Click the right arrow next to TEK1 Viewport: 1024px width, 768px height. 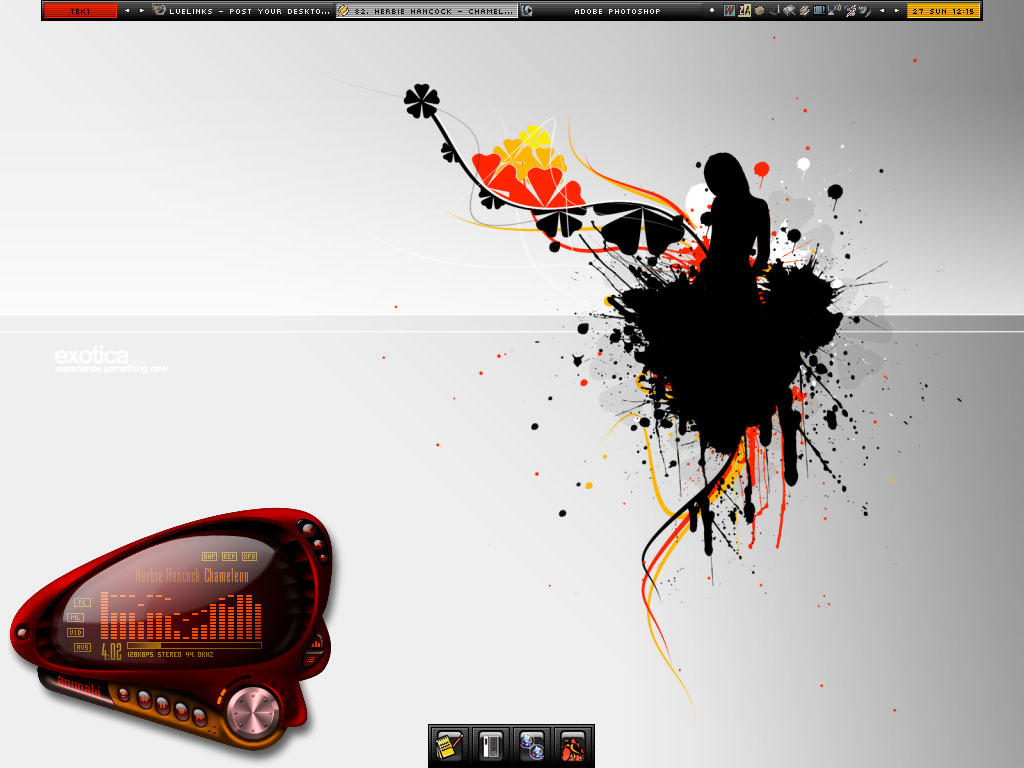(x=142, y=10)
